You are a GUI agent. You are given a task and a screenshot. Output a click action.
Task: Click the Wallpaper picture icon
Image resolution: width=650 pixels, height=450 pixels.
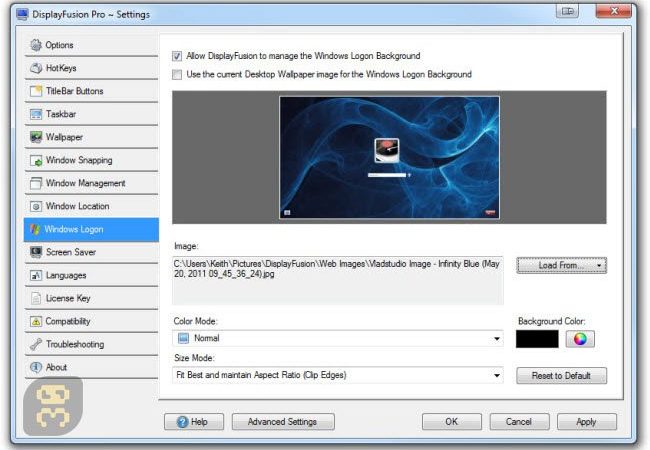click(36, 137)
